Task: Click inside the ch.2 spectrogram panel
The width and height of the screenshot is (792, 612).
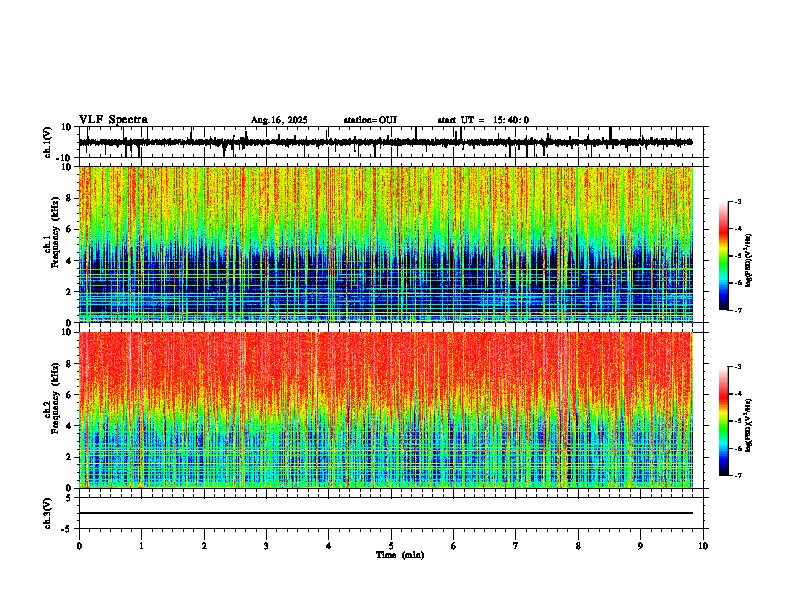Action: tap(385, 410)
